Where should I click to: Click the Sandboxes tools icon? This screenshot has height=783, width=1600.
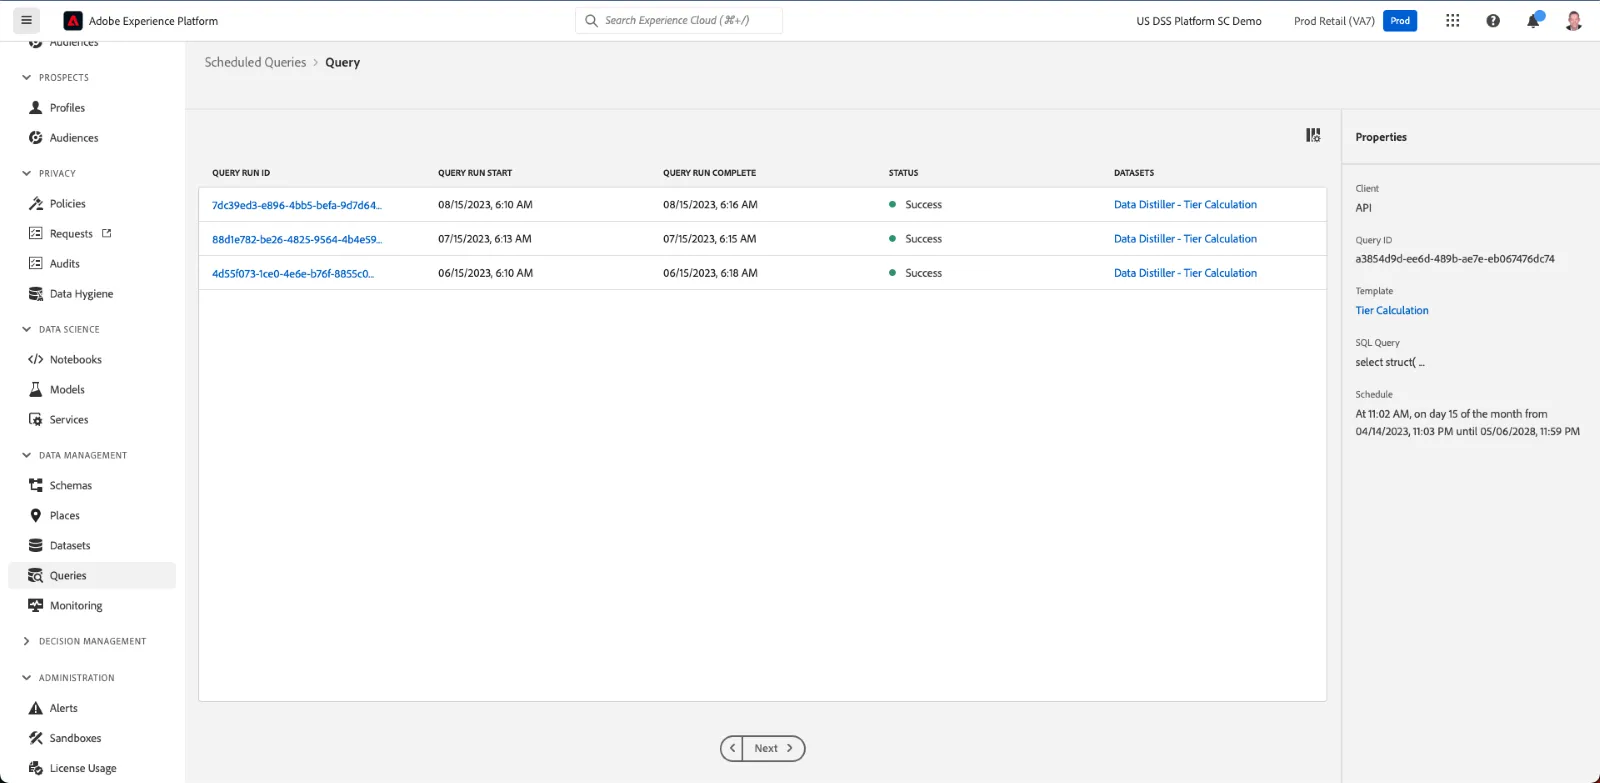pyautogui.click(x=36, y=738)
